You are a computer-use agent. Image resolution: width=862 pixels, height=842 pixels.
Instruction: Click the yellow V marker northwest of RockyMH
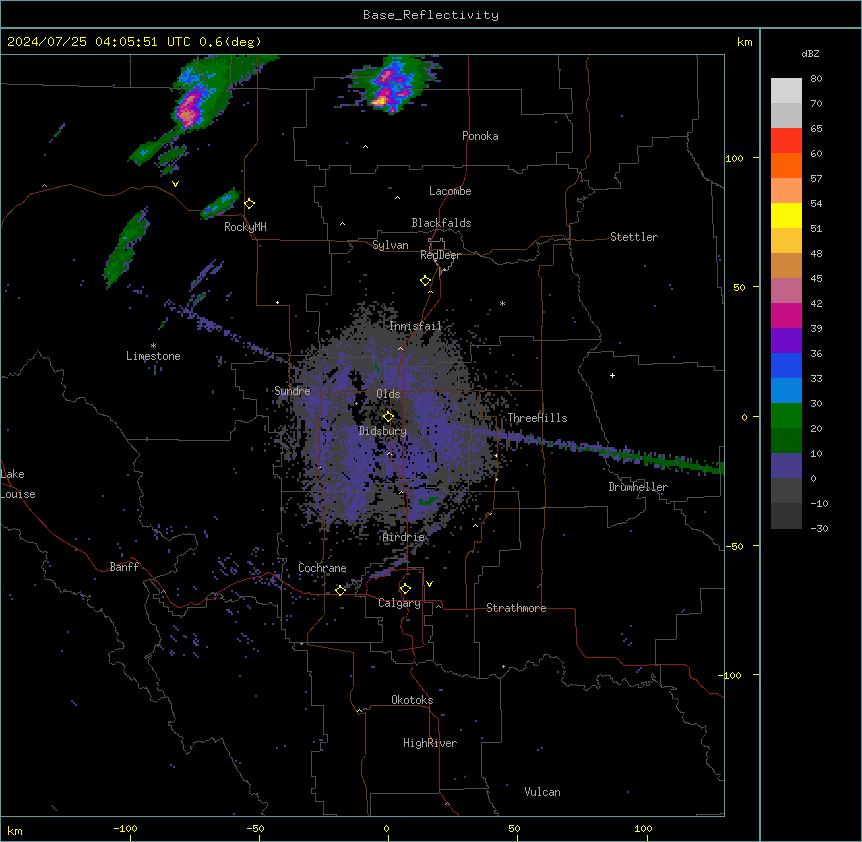175,184
